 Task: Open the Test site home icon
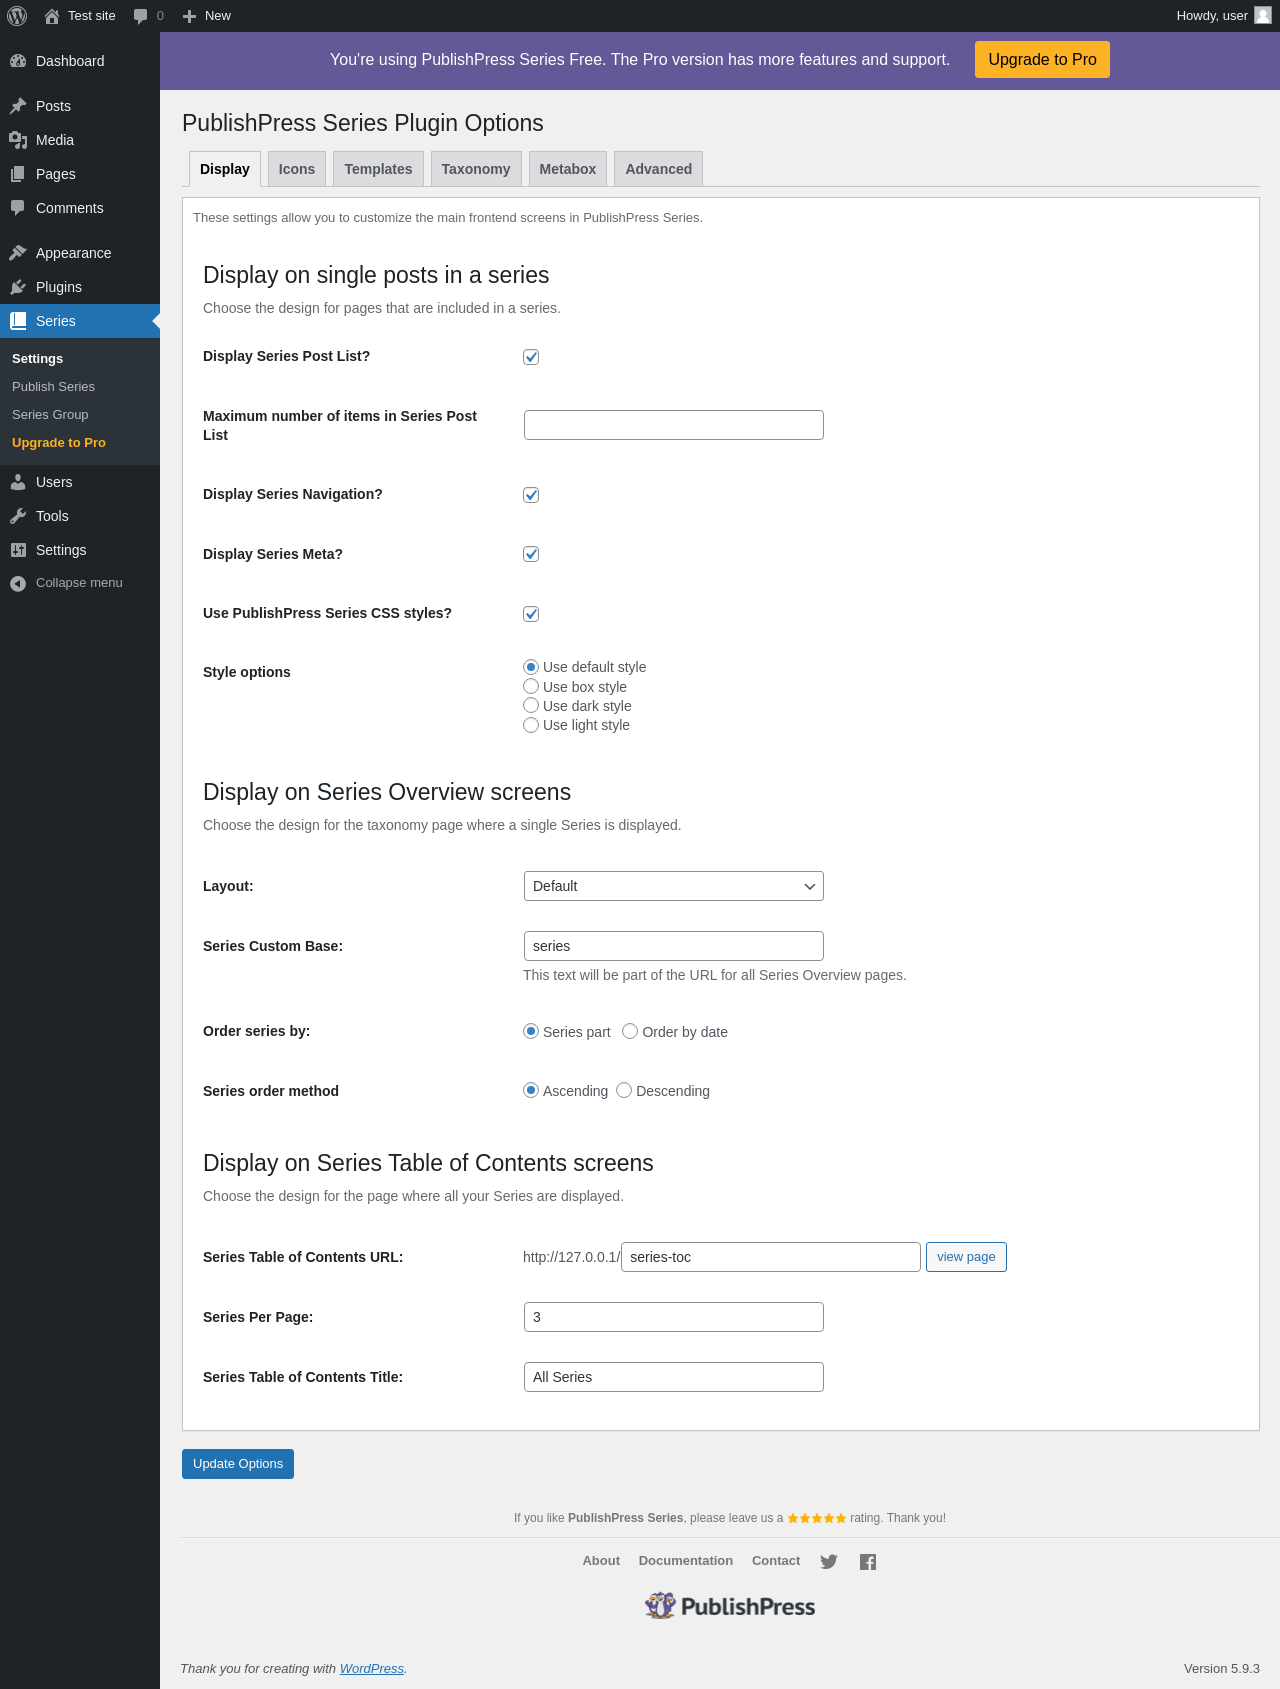coord(52,16)
